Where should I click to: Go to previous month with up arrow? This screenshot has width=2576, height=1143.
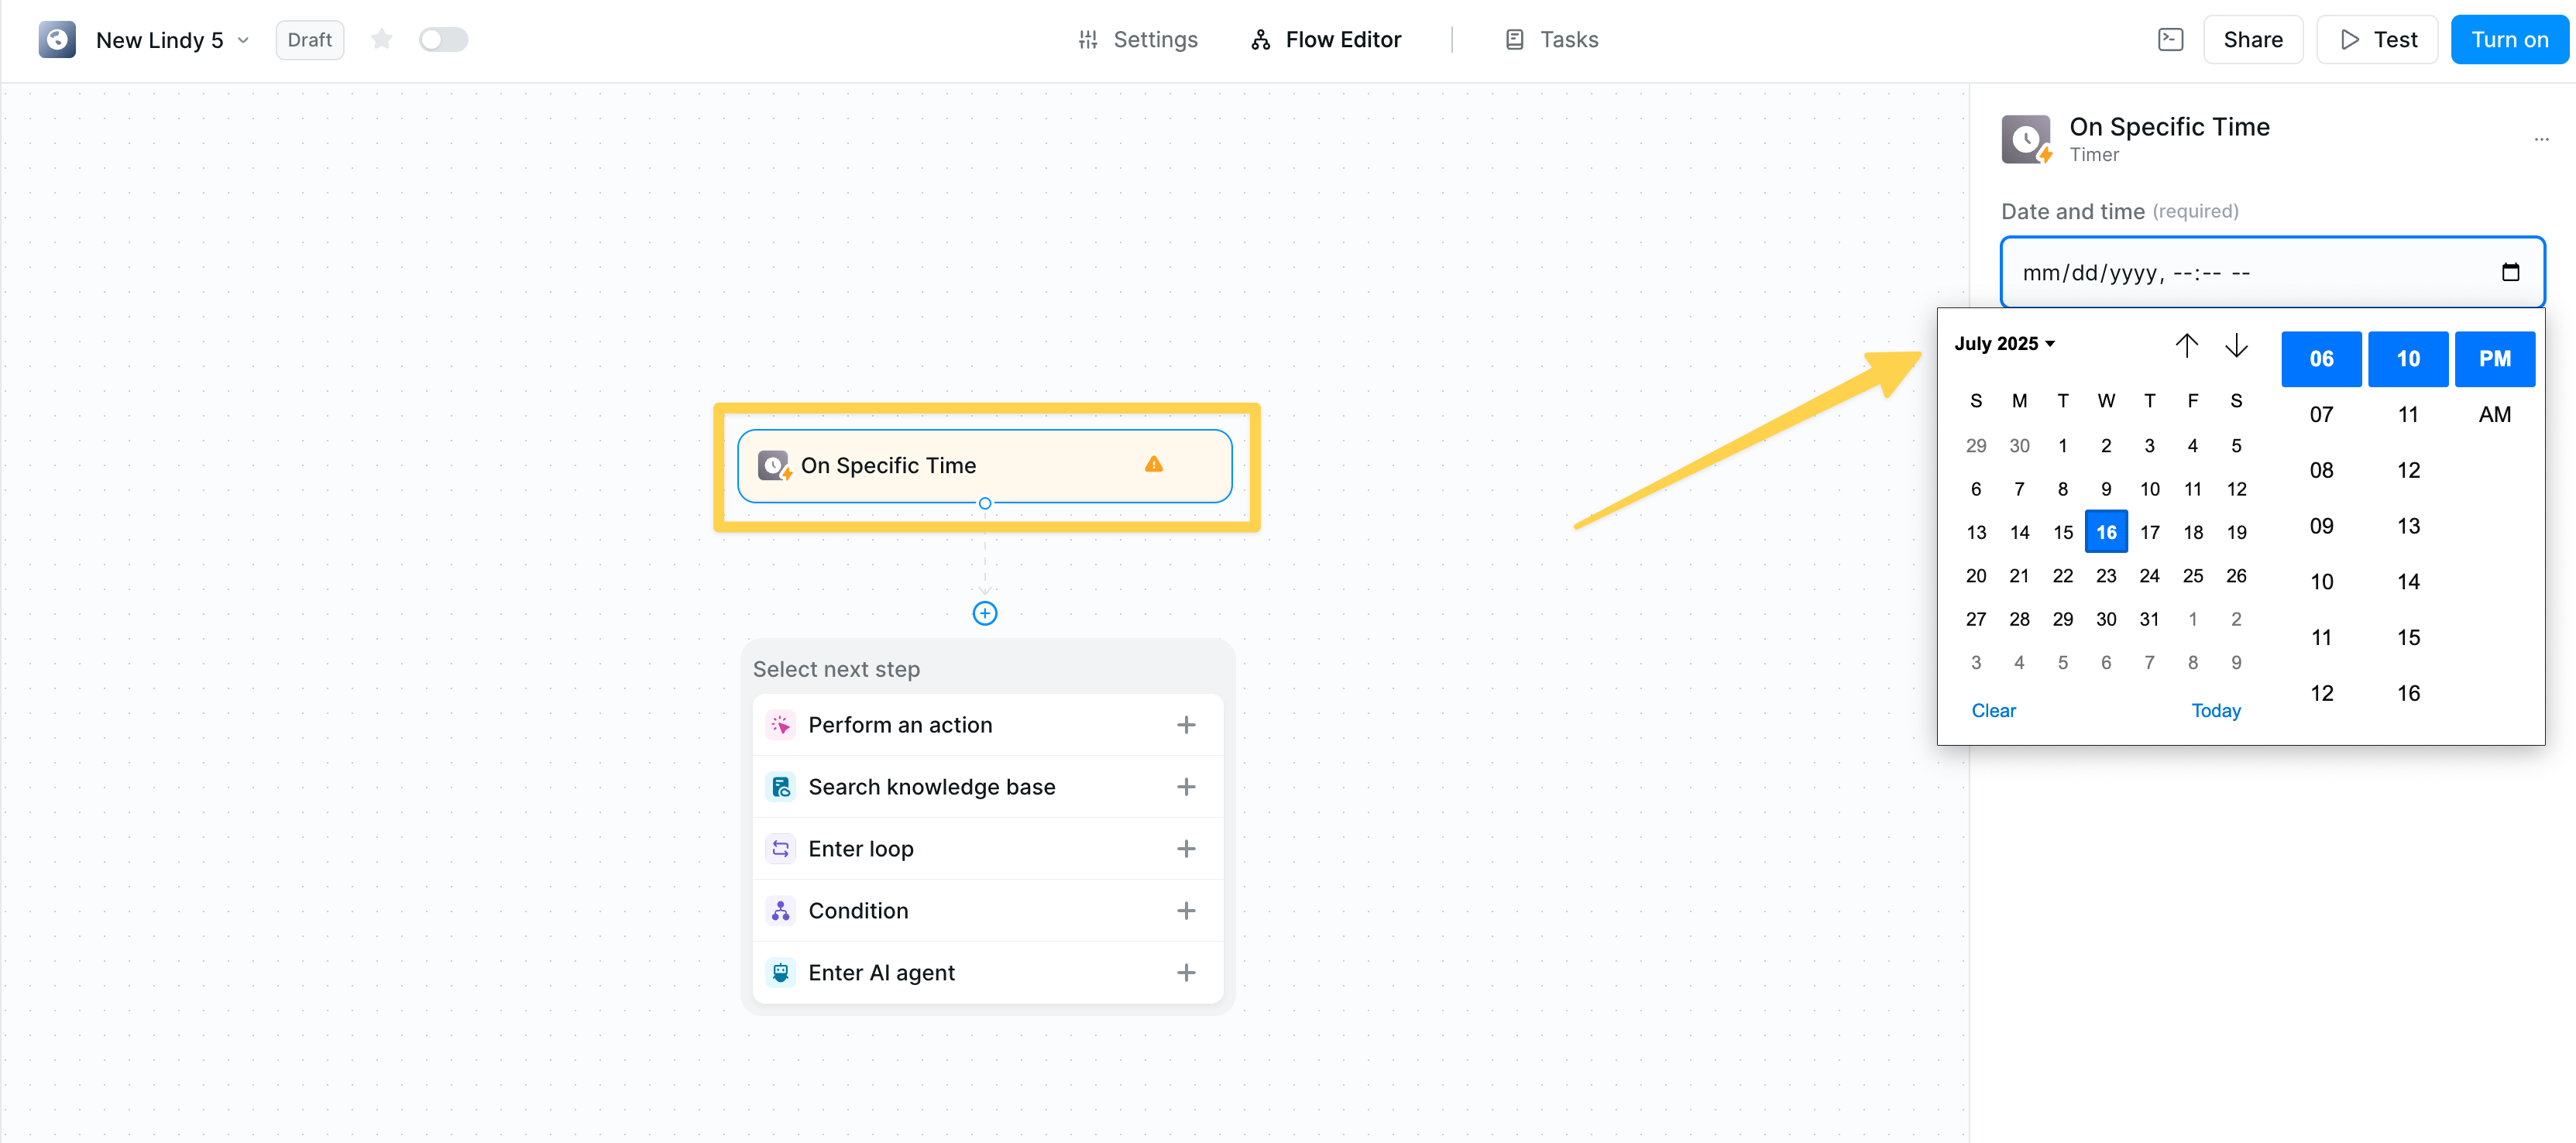point(2188,344)
